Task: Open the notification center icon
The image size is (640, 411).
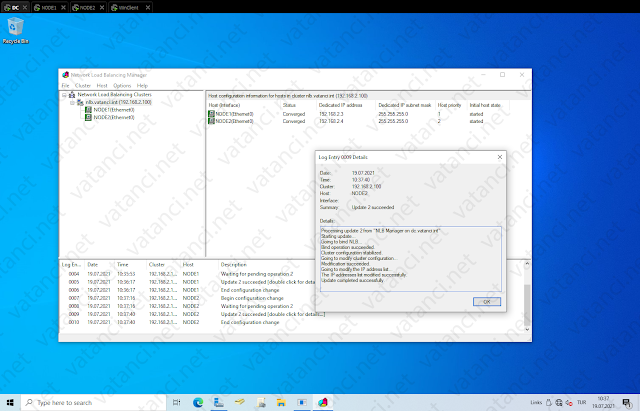Action: coord(627,403)
